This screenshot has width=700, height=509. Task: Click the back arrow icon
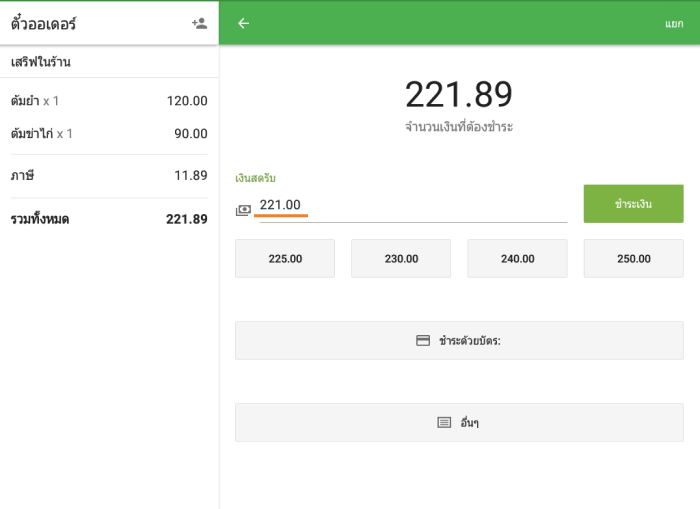pyautogui.click(x=243, y=23)
